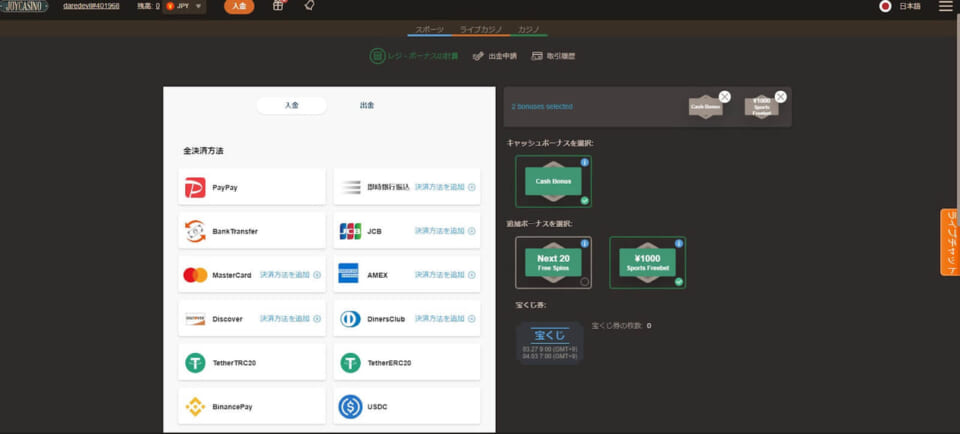Click the instant bank transfer stripes icon
Screen dimensions: 960x434
pos(351,187)
